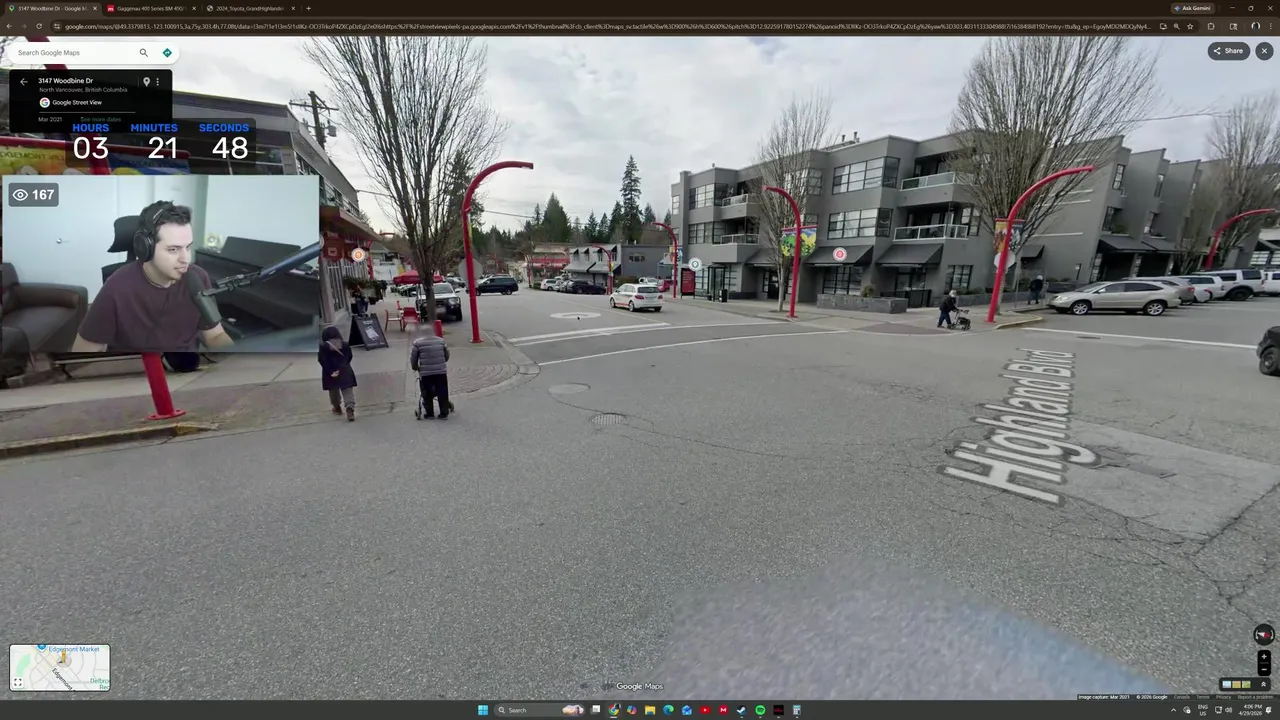
Task: Open the Windows Start menu
Action: coord(483,710)
